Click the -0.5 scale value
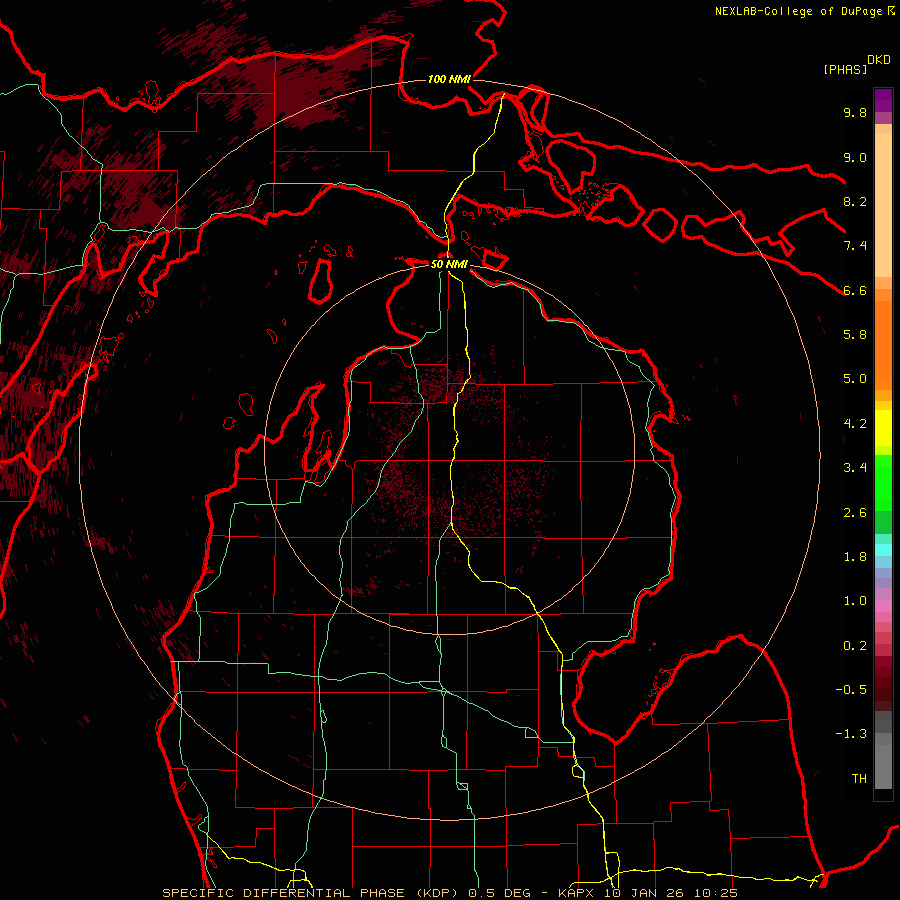 click(851, 690)
